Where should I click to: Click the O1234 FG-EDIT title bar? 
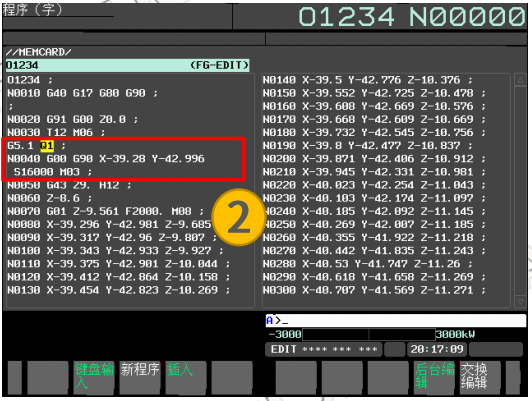pos(128,65)
